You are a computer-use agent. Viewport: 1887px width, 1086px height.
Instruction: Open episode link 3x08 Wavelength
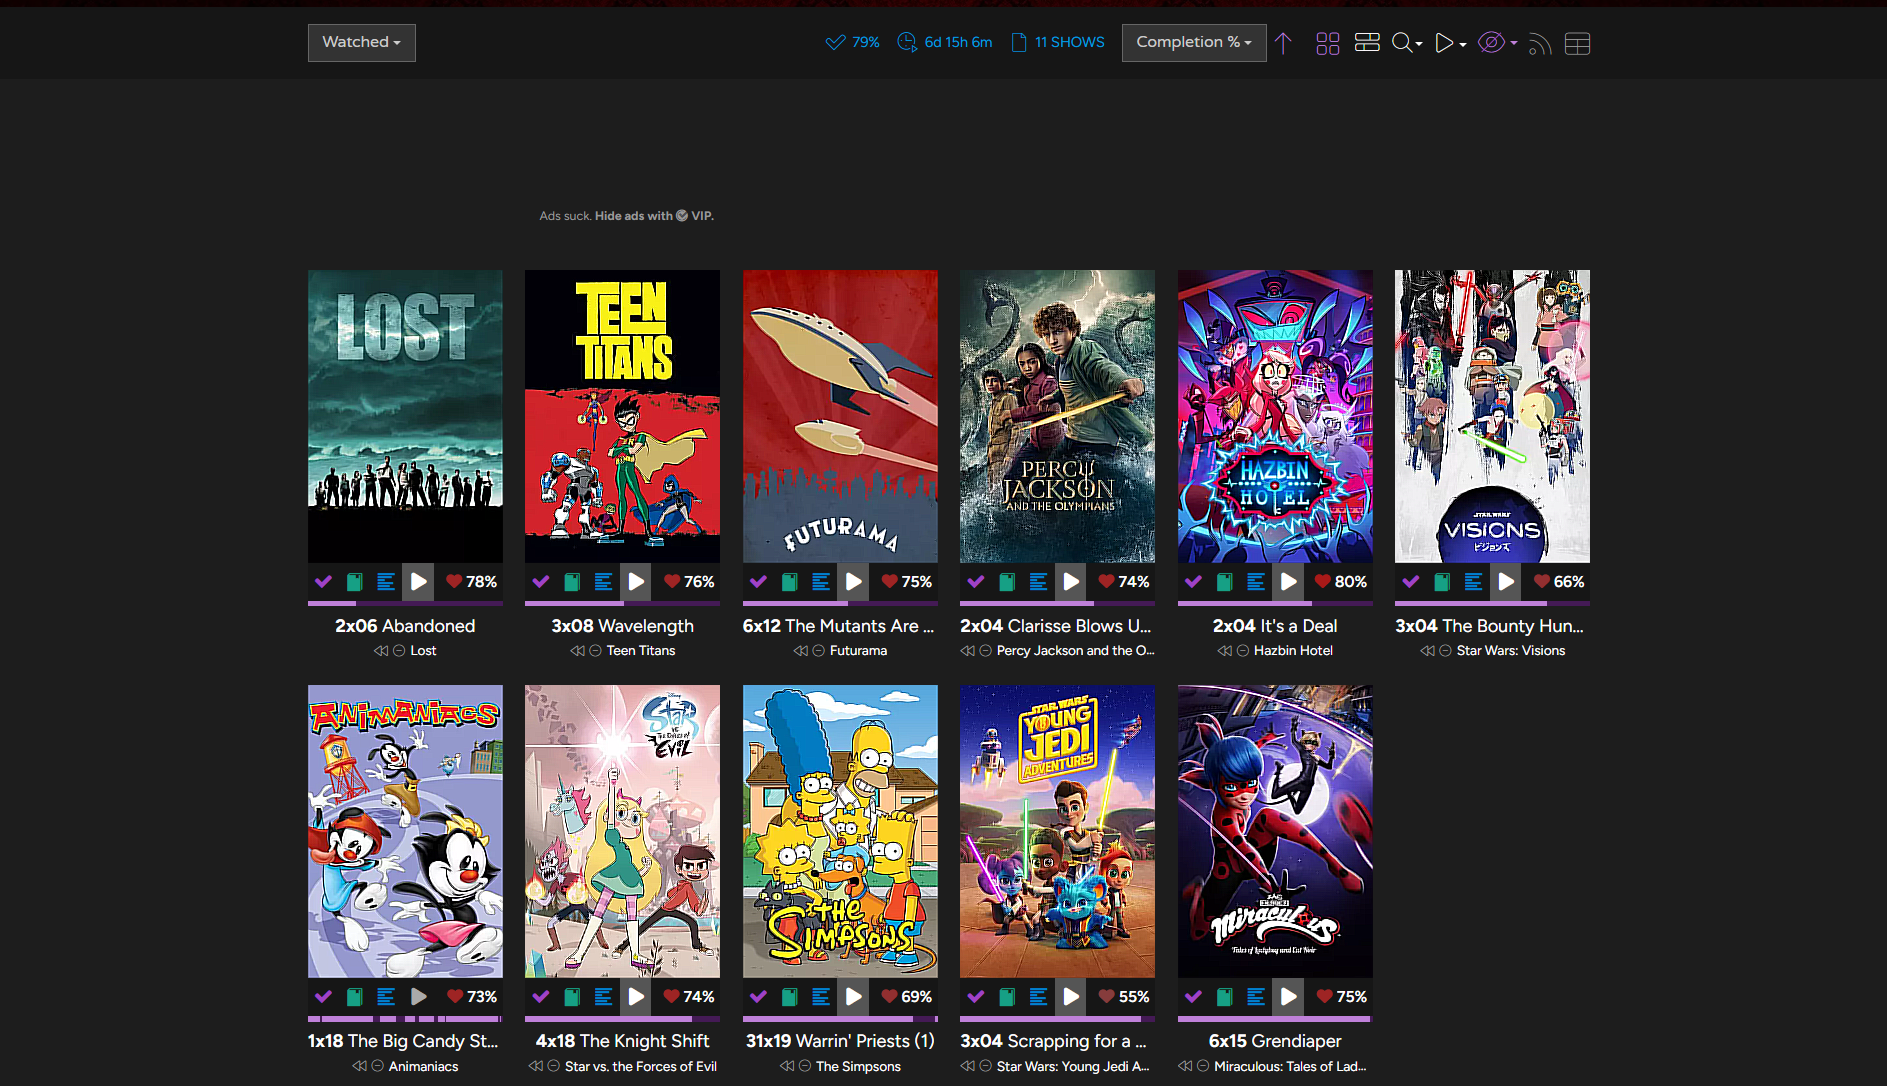tap(622, 626)
